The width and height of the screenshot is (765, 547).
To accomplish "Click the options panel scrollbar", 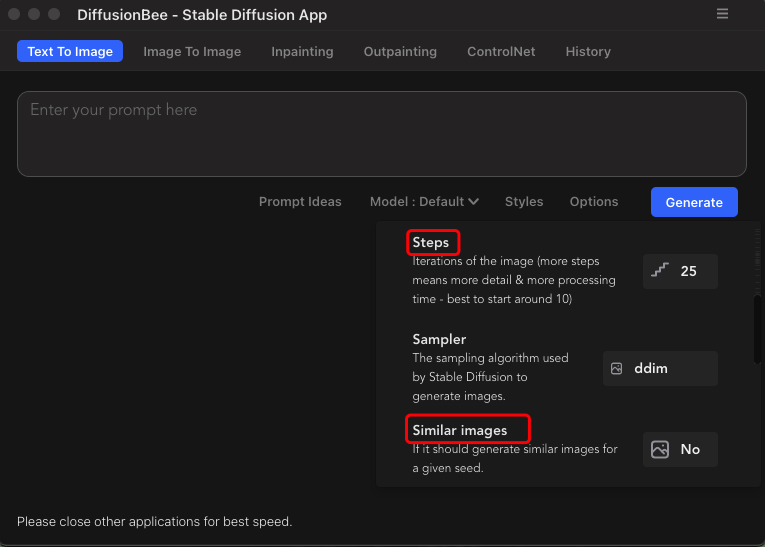I will pos(757,329).
